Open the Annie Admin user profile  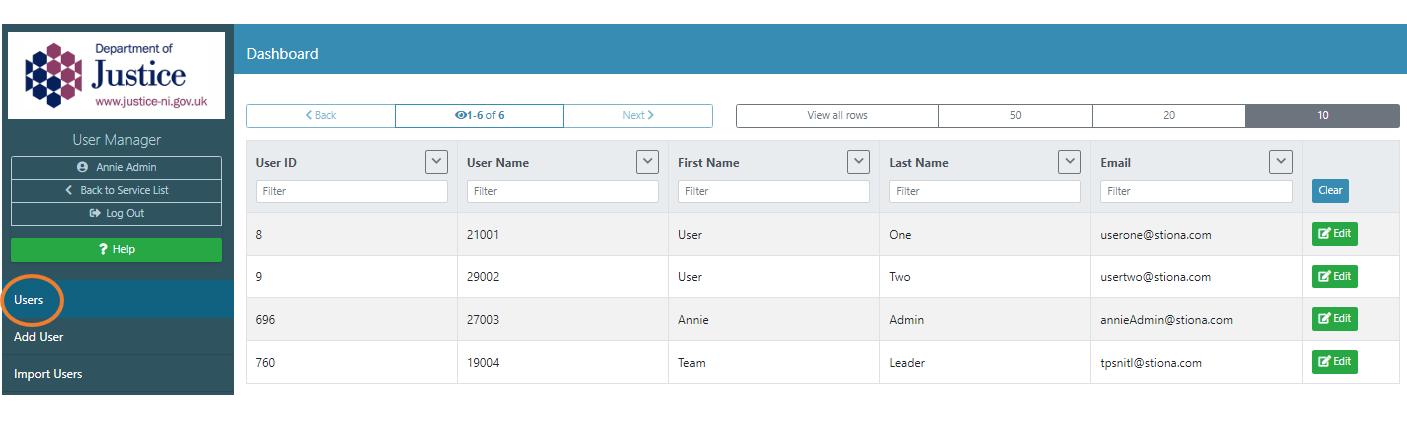(117, 167)
